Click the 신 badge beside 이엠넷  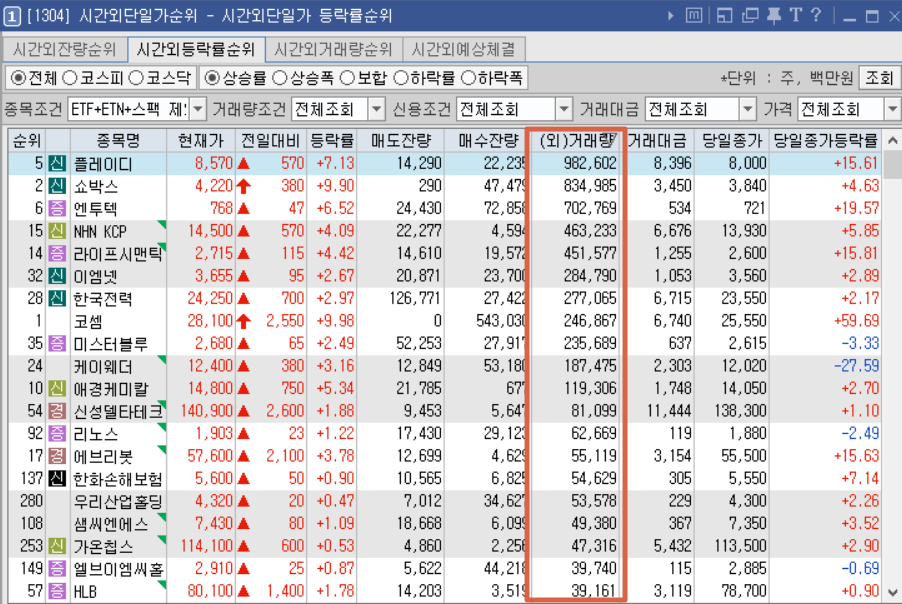tap(57, 276)
